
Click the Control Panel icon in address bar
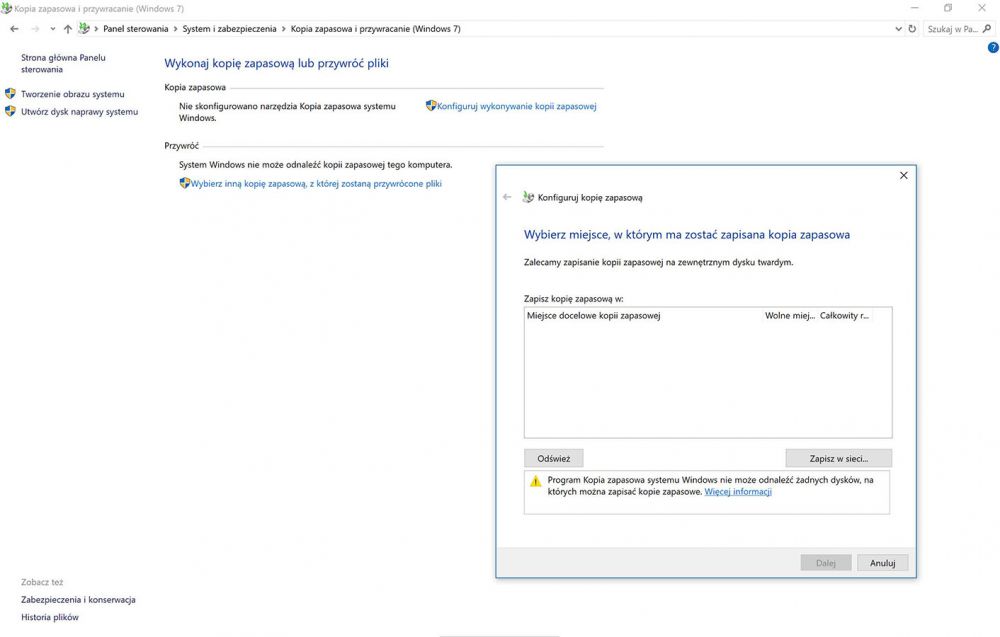click(84, 29)
